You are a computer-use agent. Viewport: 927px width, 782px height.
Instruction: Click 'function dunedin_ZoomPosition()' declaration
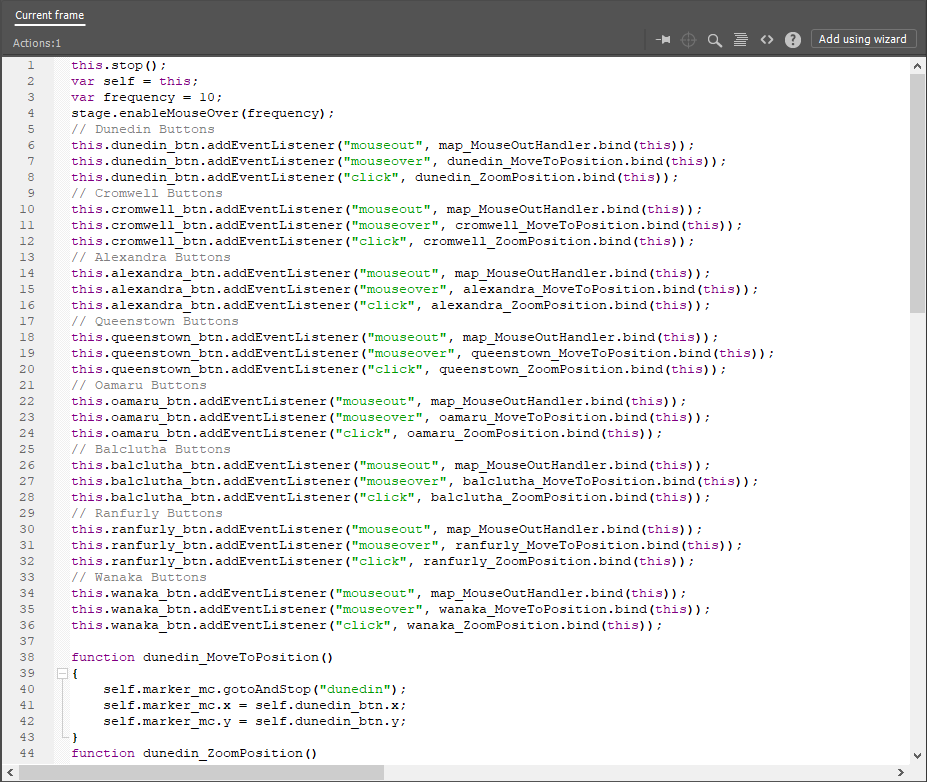point(194,752)
